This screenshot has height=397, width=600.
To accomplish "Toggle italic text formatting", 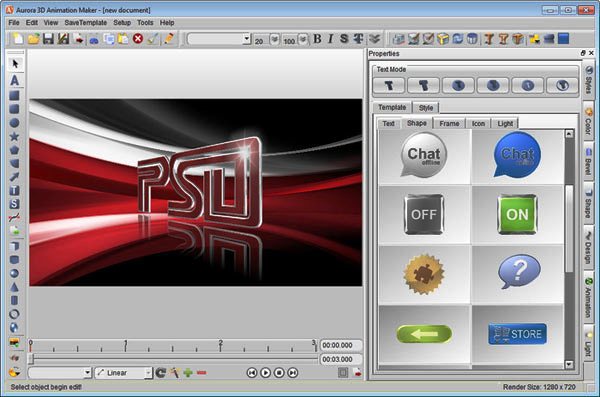I will click(331, 39).
